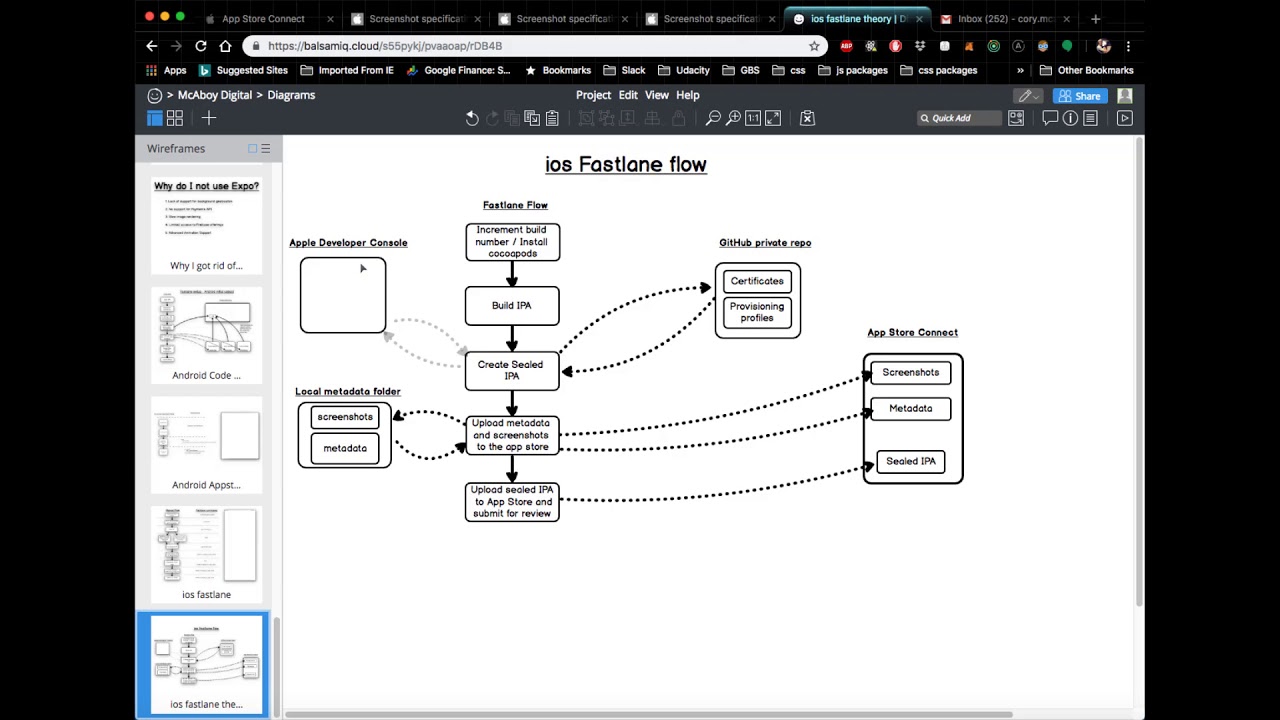
Task: Open the Project menu
Action: (593, 95)
